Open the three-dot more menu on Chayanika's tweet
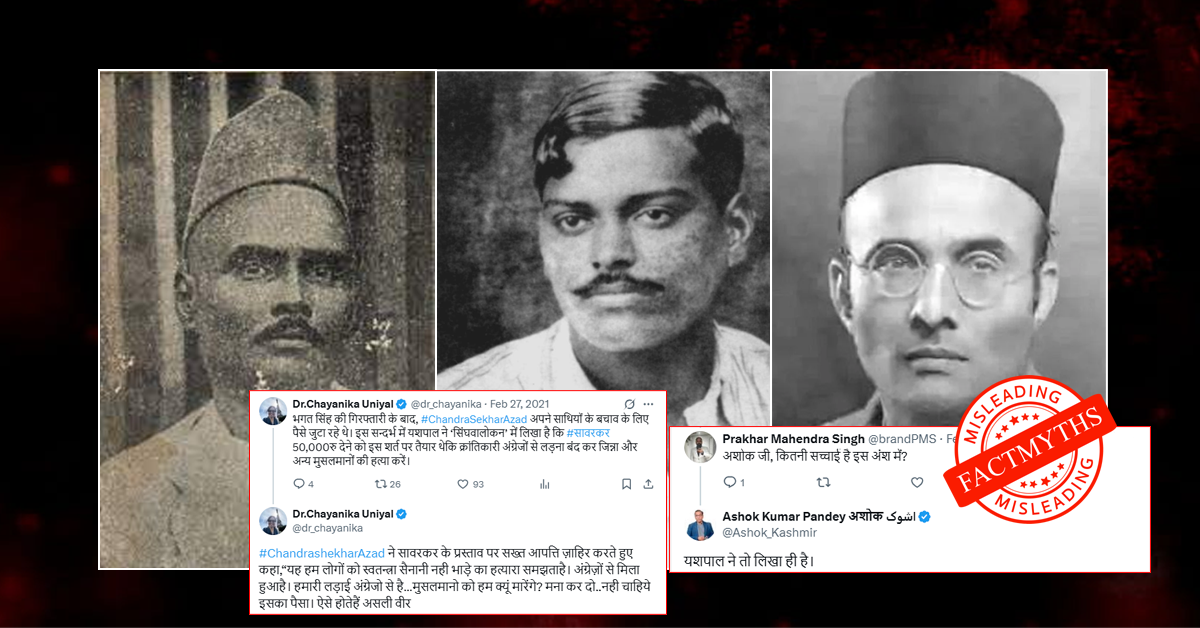This screenshot has height=628, width=1200. pyautogui.click(x=649, y=403)
